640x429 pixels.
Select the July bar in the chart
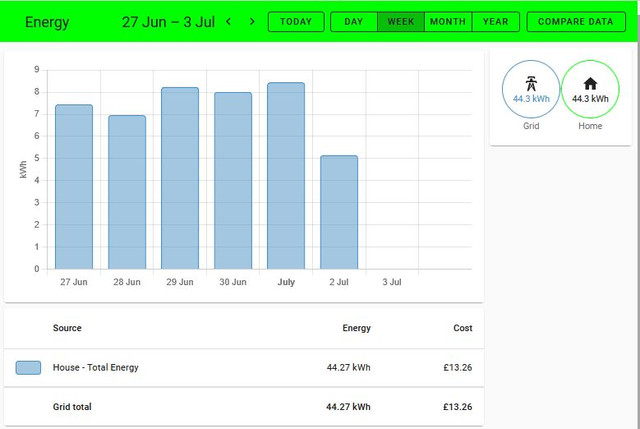(x=286, y=176)
